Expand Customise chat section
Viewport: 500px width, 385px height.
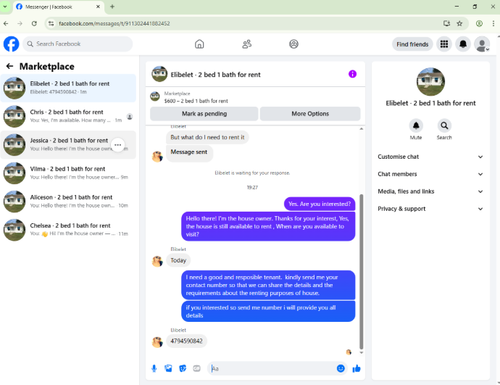pyautogui.click(x=430, y=157)
